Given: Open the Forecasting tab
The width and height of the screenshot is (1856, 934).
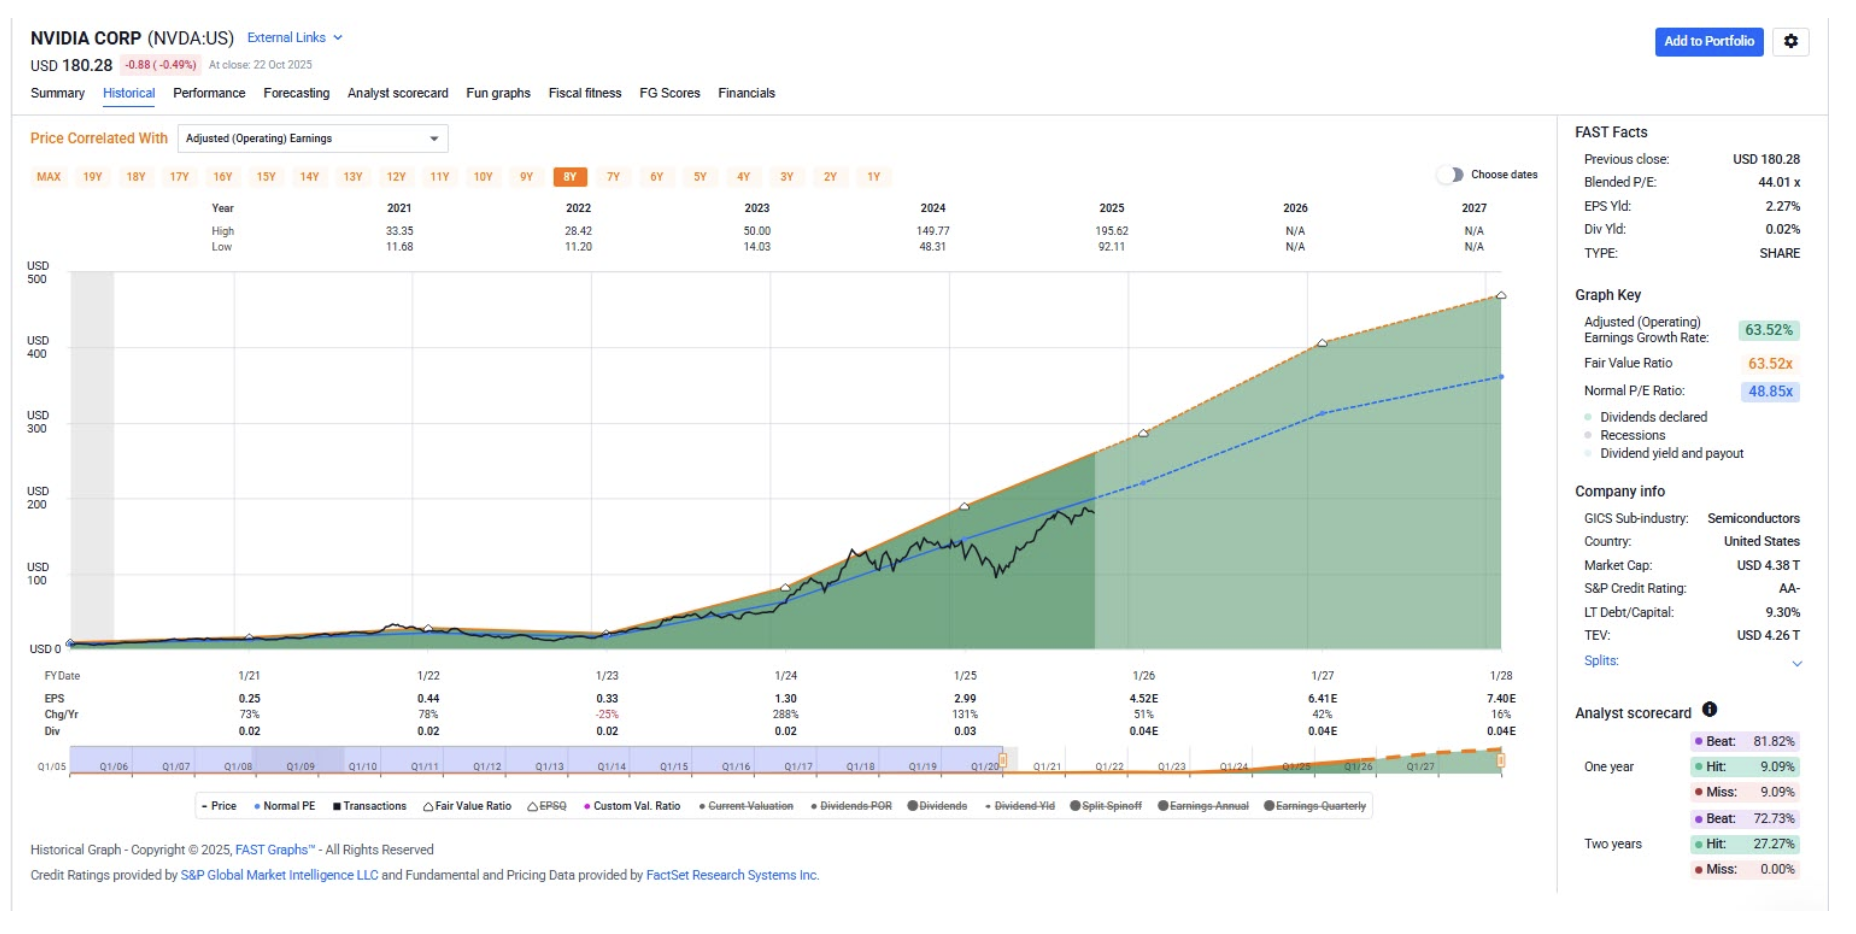Looking at the screenshot, I should 296,93.
